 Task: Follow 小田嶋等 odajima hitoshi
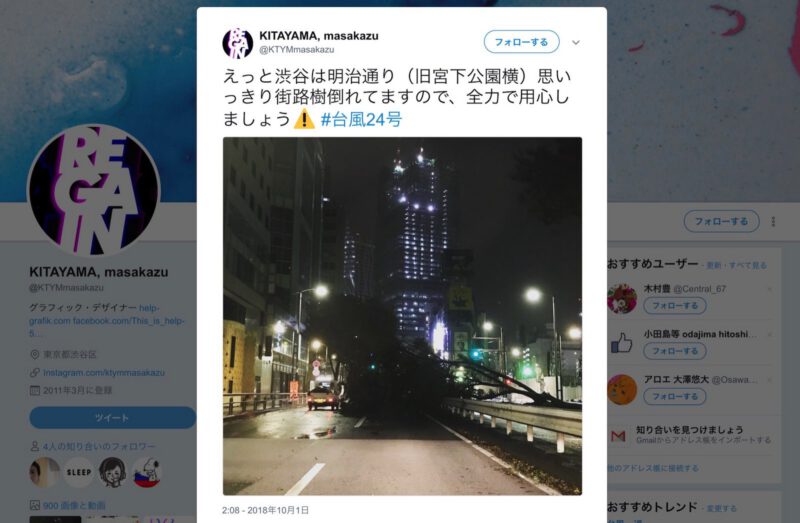[674, 351]
